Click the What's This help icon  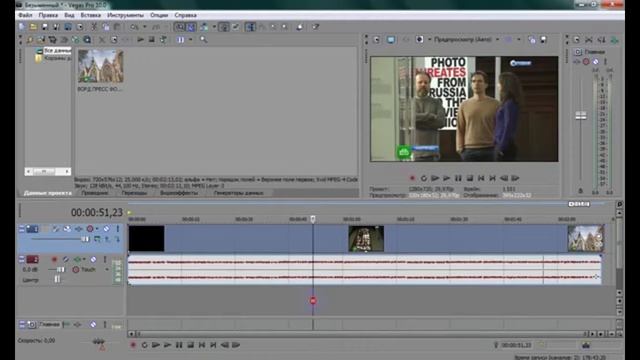[316, 27]
